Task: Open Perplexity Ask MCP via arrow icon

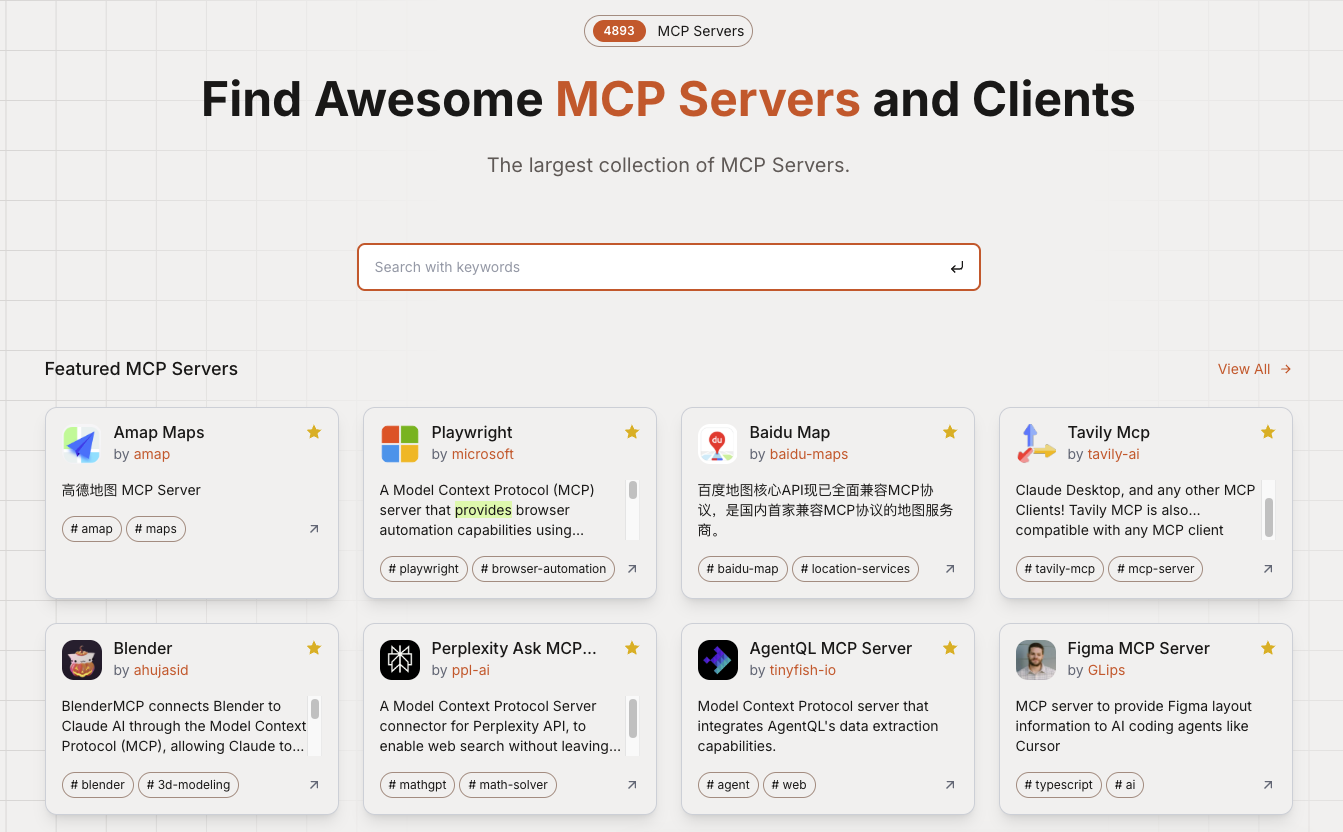Action: (x=632, y=785)
